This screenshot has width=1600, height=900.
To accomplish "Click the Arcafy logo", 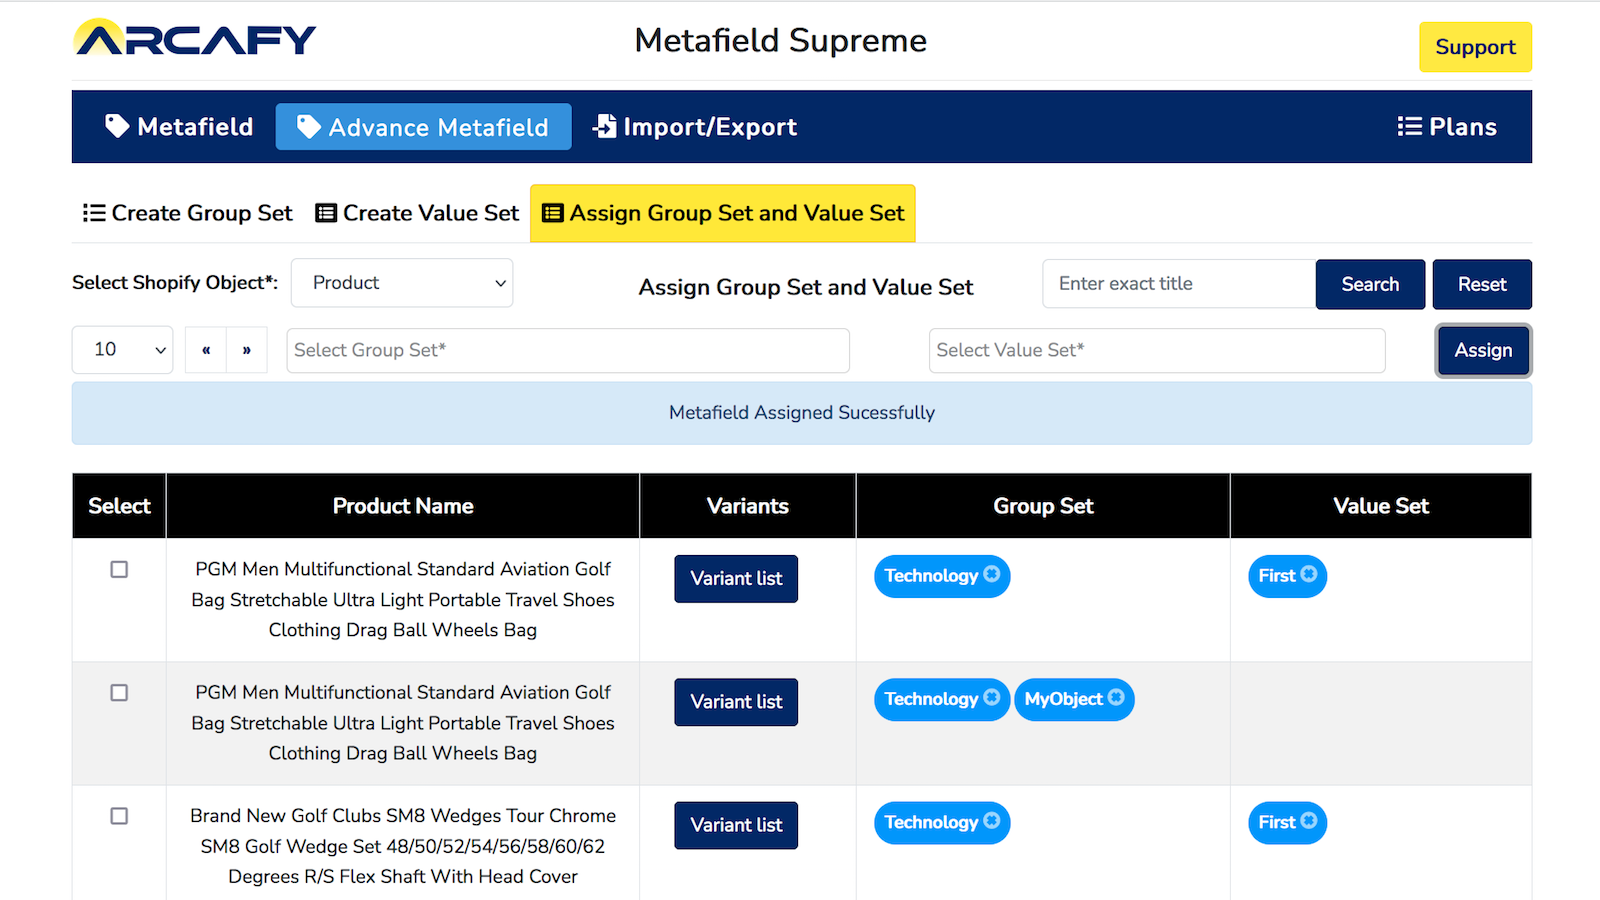I will 195,39.
